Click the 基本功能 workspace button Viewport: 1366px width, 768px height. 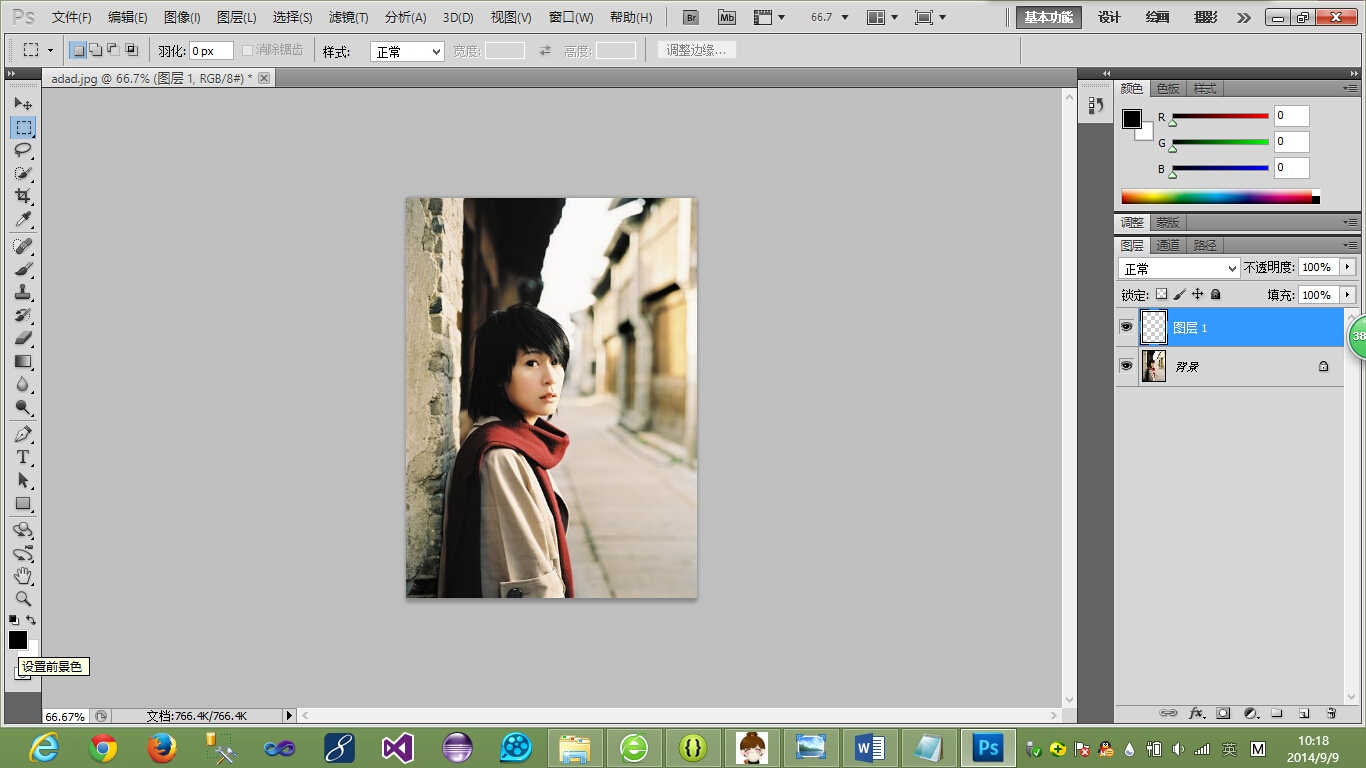click(x=1049, y=18)
